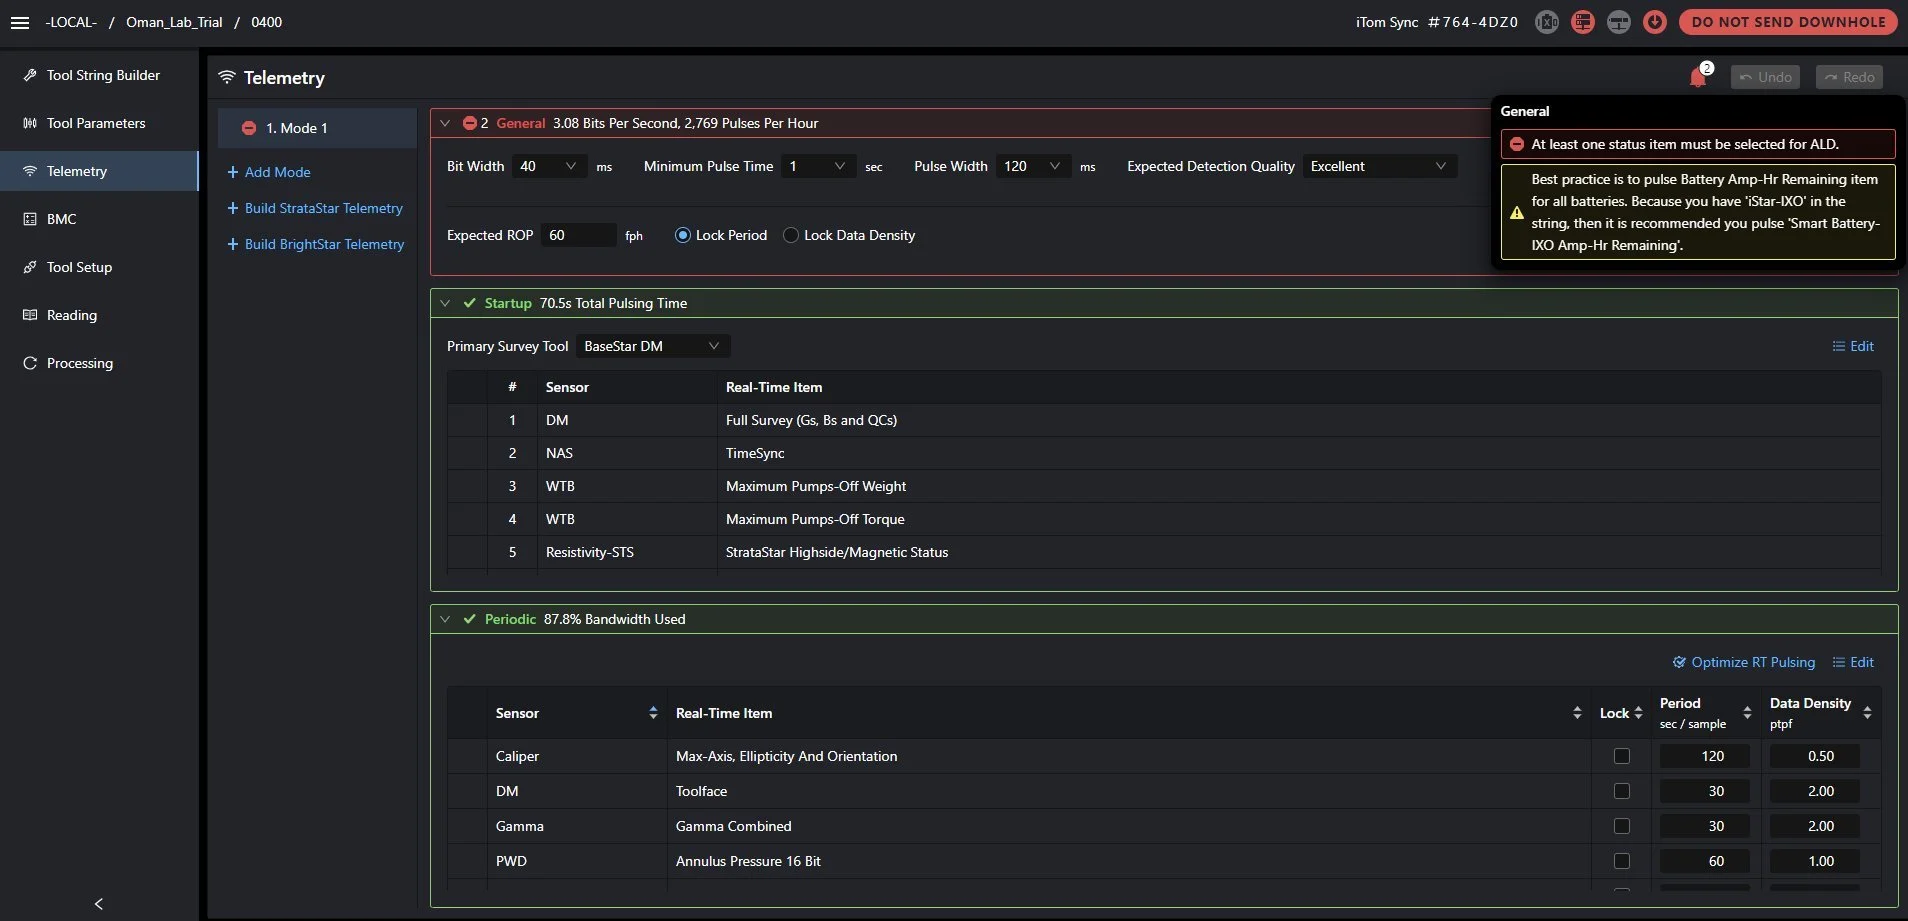Check the Lock checkbox on the Gamma row
The image size is (1908, 921).
click(1622, 826)
